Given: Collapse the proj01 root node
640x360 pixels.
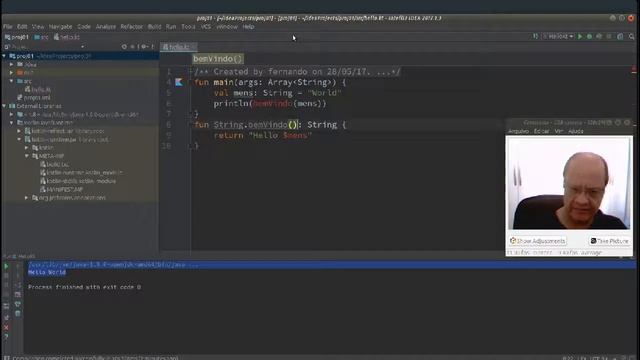Looking at the screenshot, I should (4, 56).
